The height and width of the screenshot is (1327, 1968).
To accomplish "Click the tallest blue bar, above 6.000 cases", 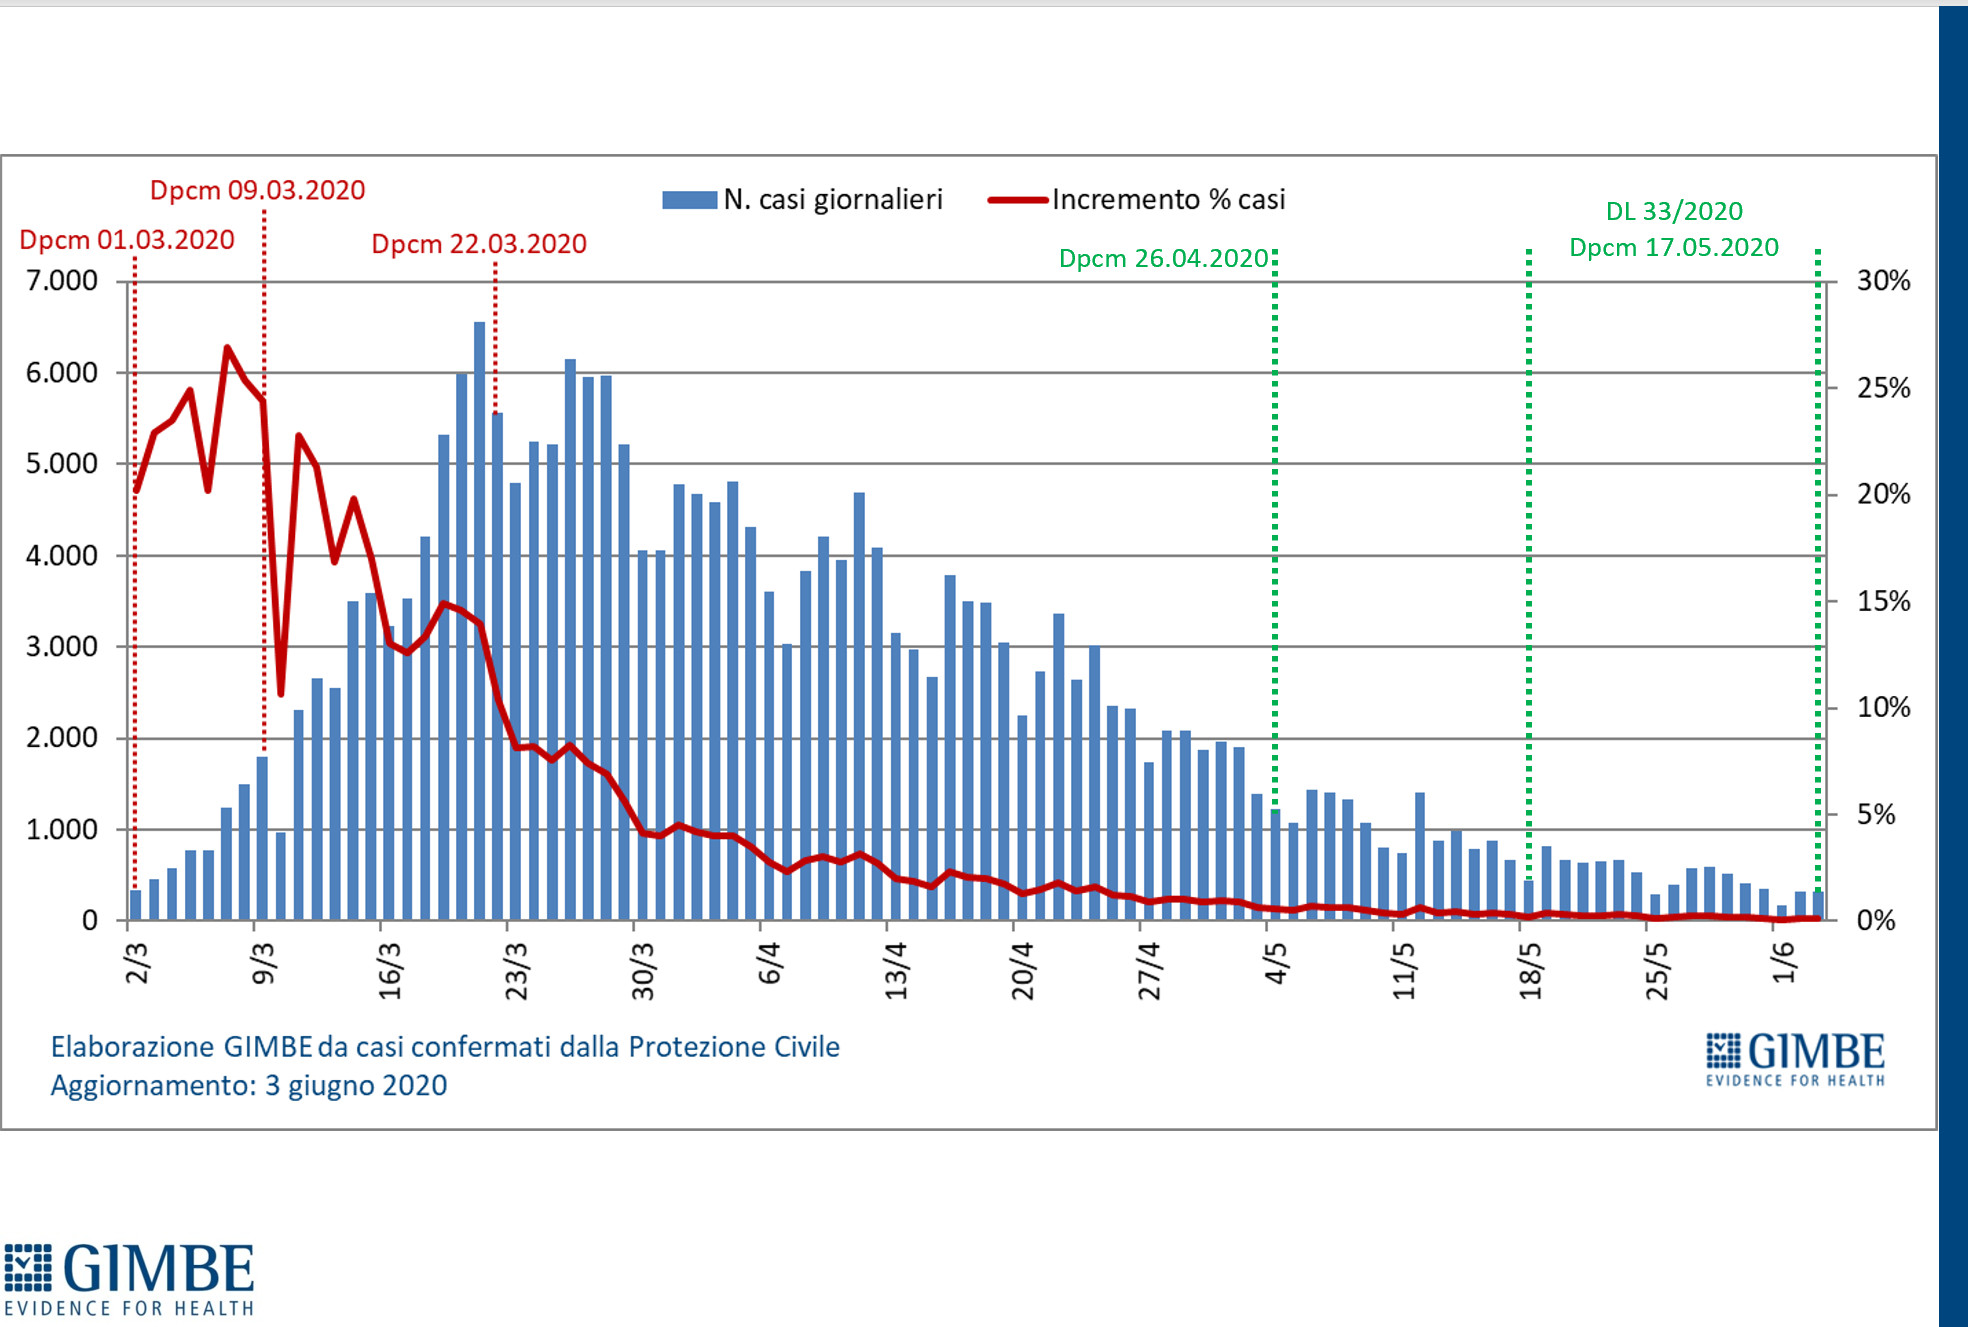I will tap(480, 620).
